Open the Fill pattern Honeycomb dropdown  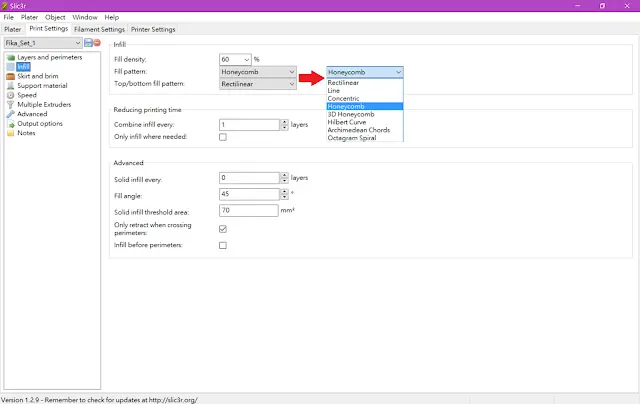click(258, 72)
